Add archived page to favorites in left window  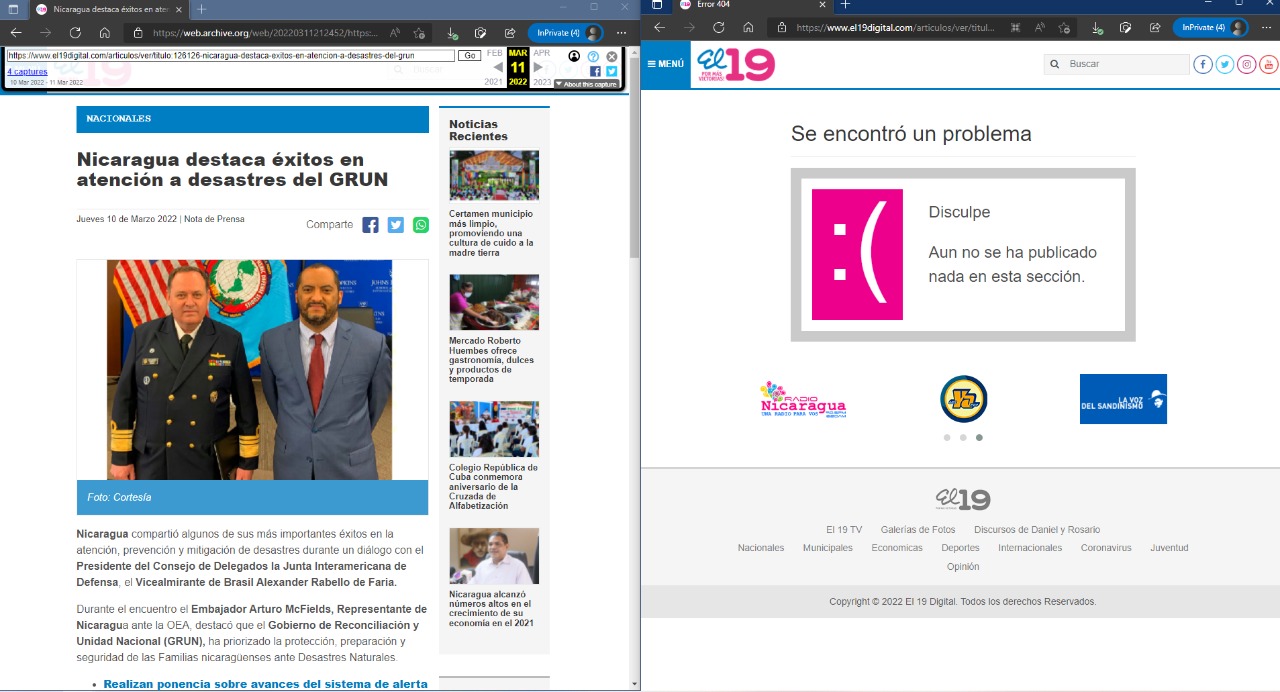[419, 32]
